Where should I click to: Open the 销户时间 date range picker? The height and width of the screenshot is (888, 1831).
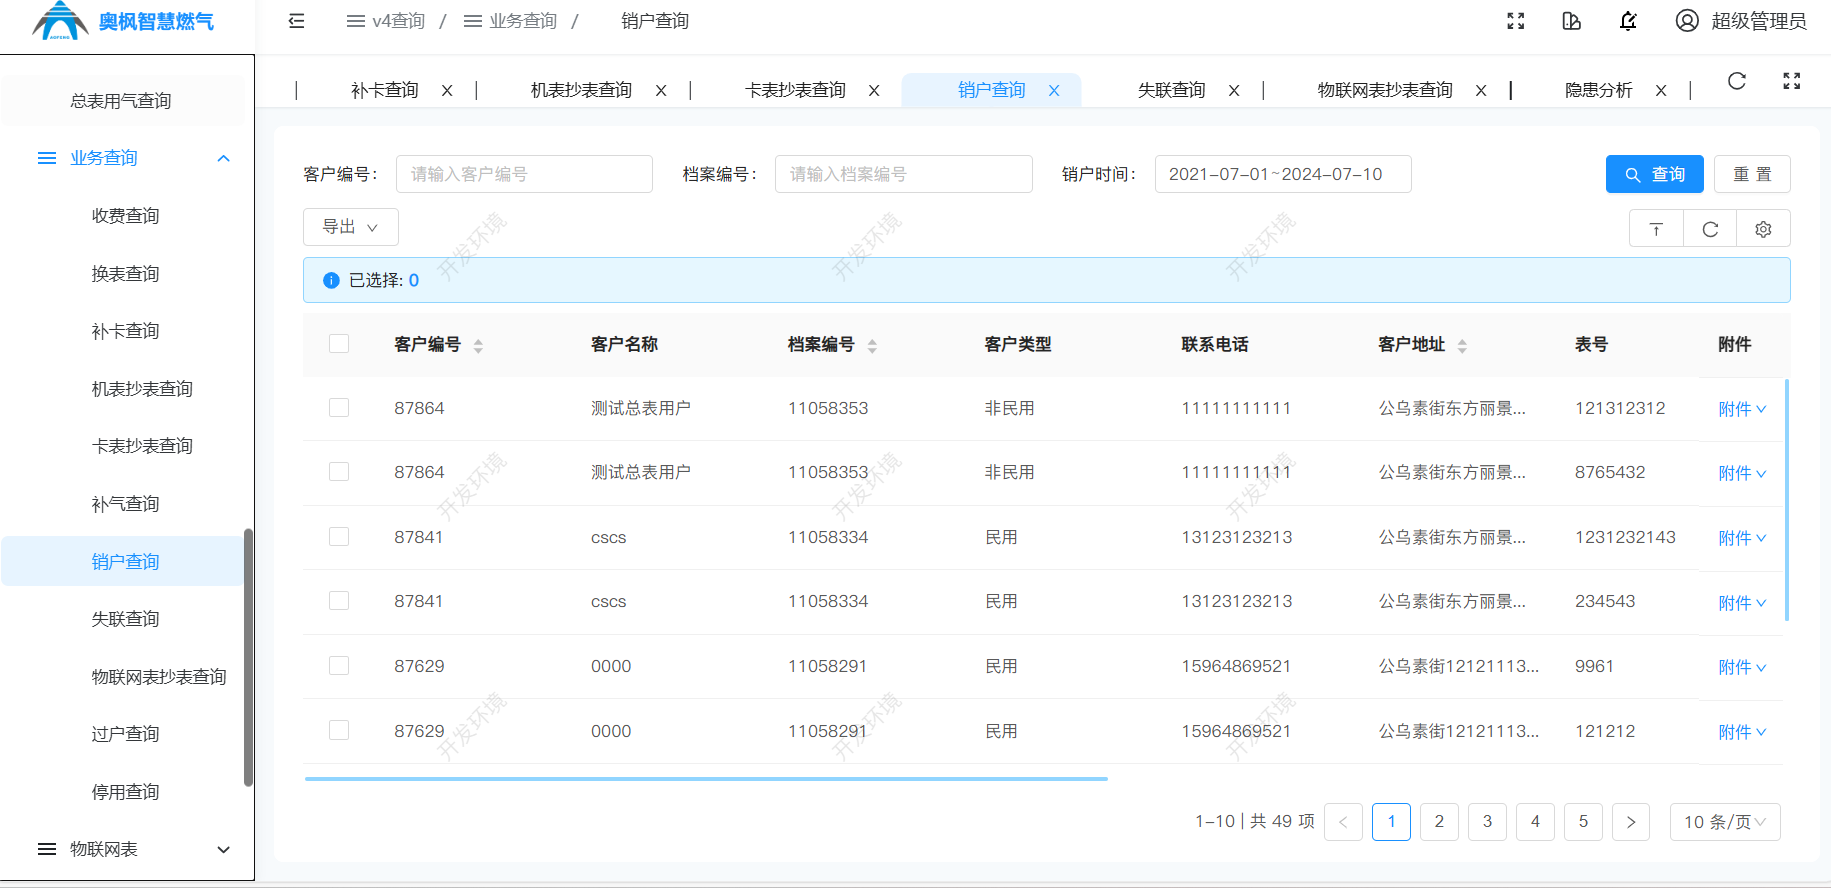tap(1283, 174)
